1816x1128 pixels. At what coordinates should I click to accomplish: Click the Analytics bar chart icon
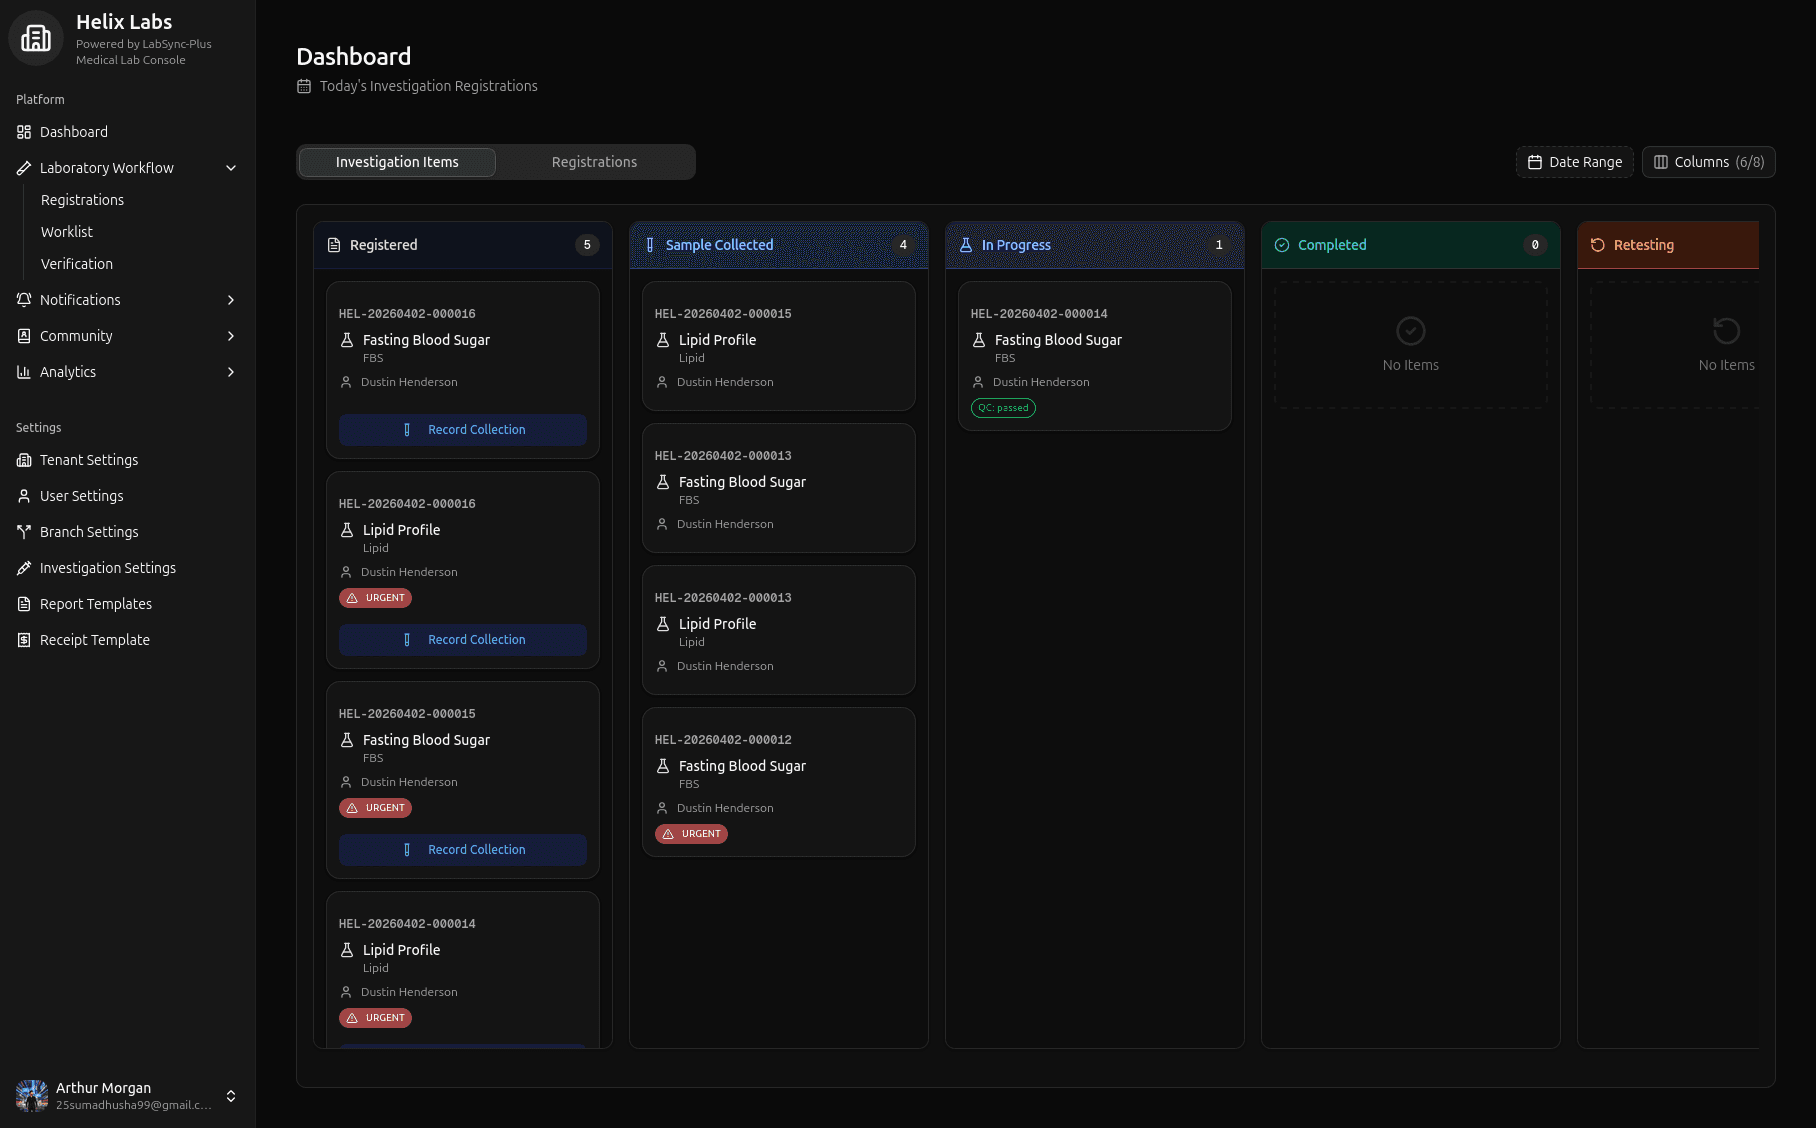point(24,372)
